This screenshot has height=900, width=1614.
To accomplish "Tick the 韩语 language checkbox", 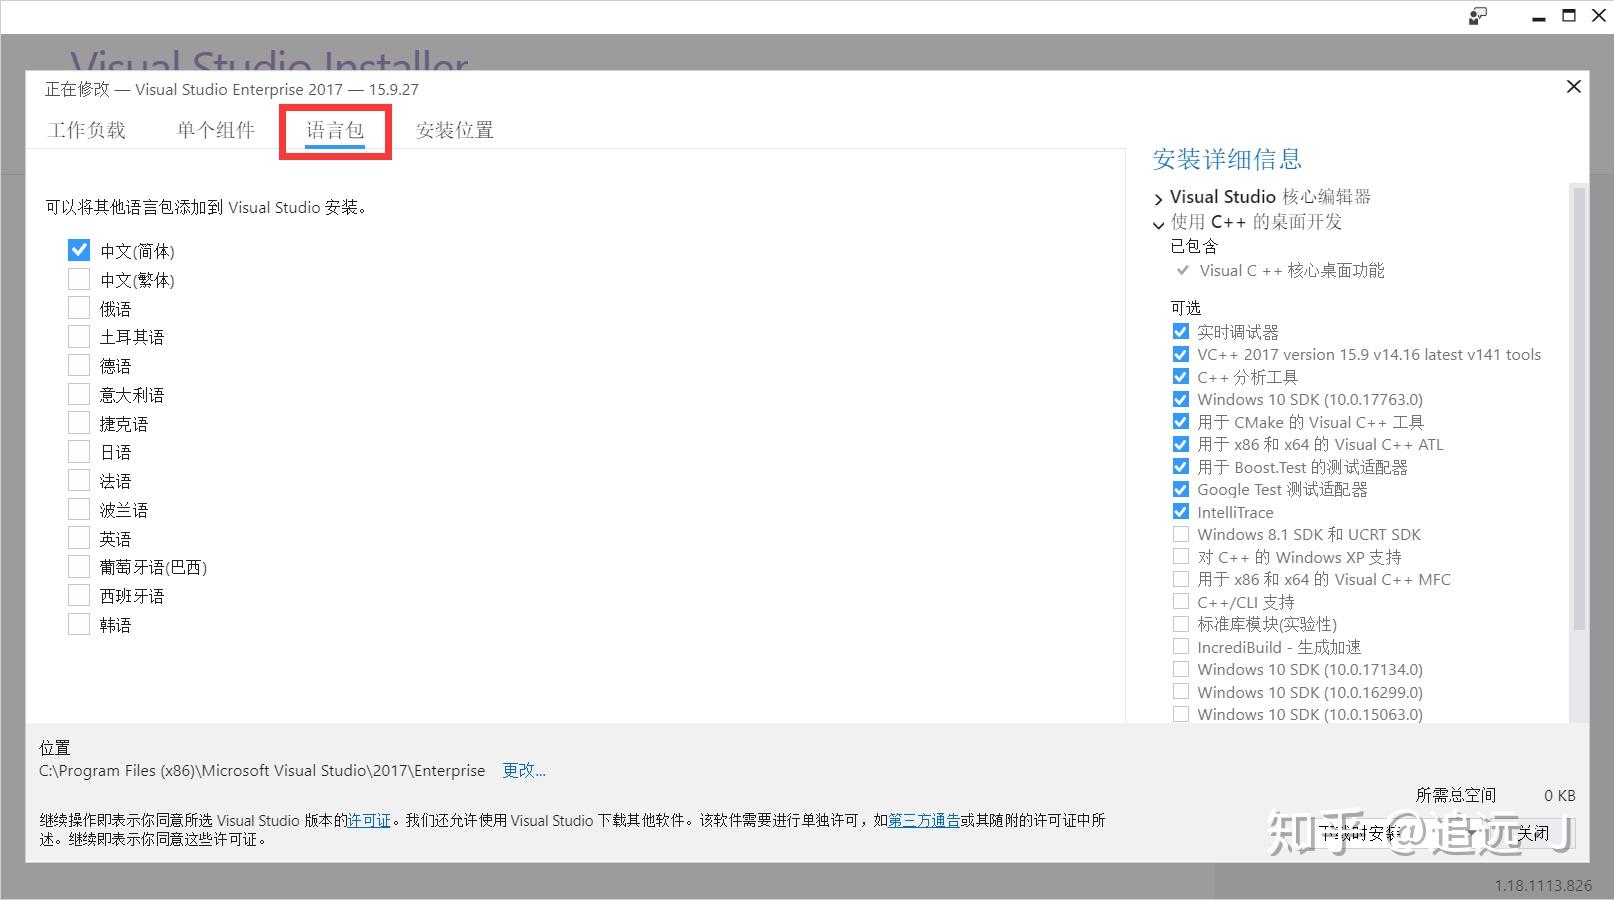I will [x=79, y=624].
